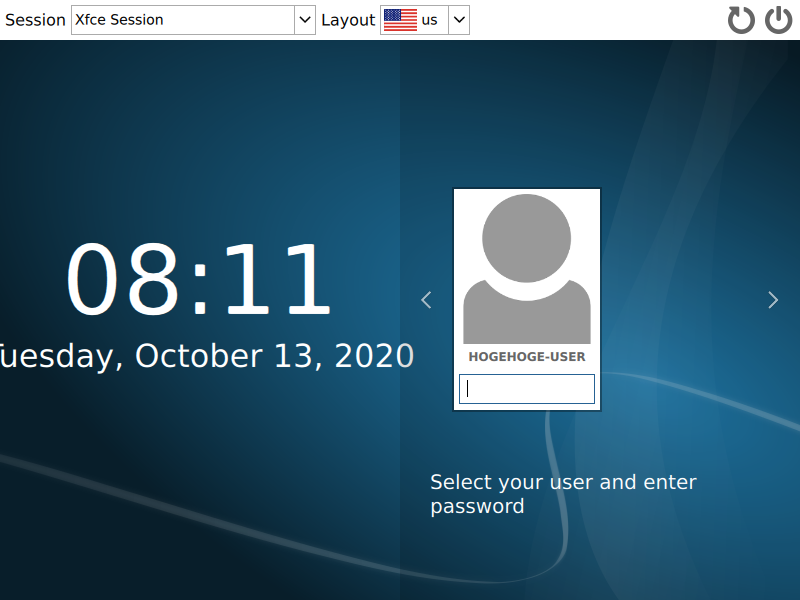
Task: Focus the password input field
Action: [527, 389]
